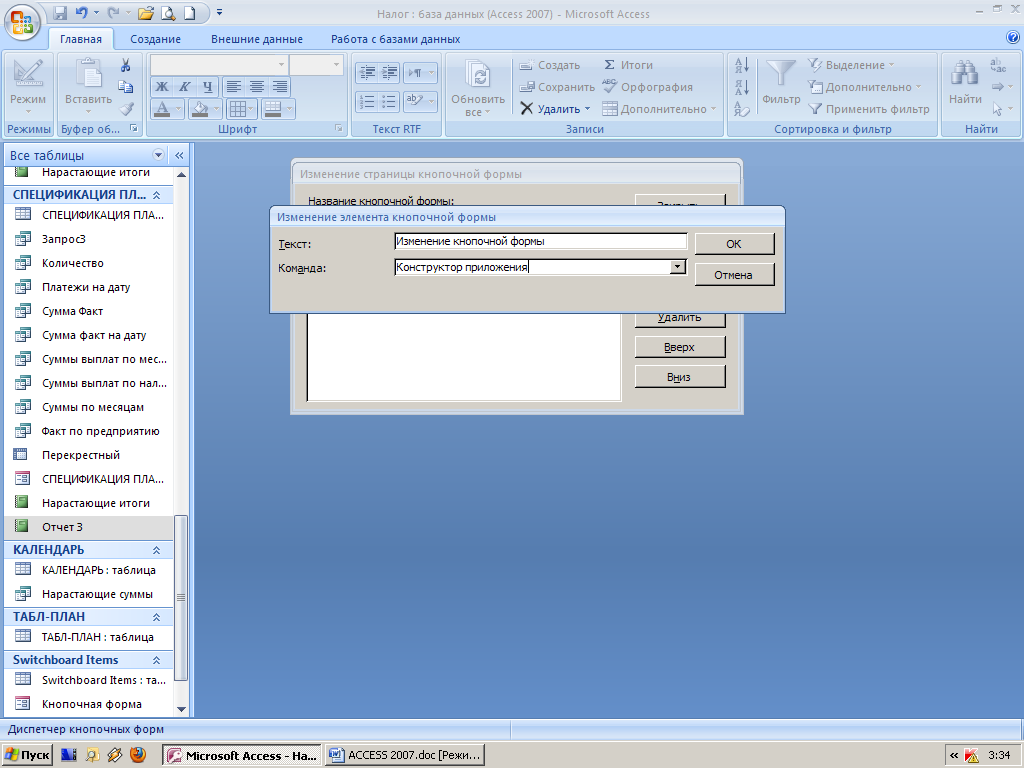Click the Вставить paste icon
This screenshot has width=1024, height=768.
(88, 73)
